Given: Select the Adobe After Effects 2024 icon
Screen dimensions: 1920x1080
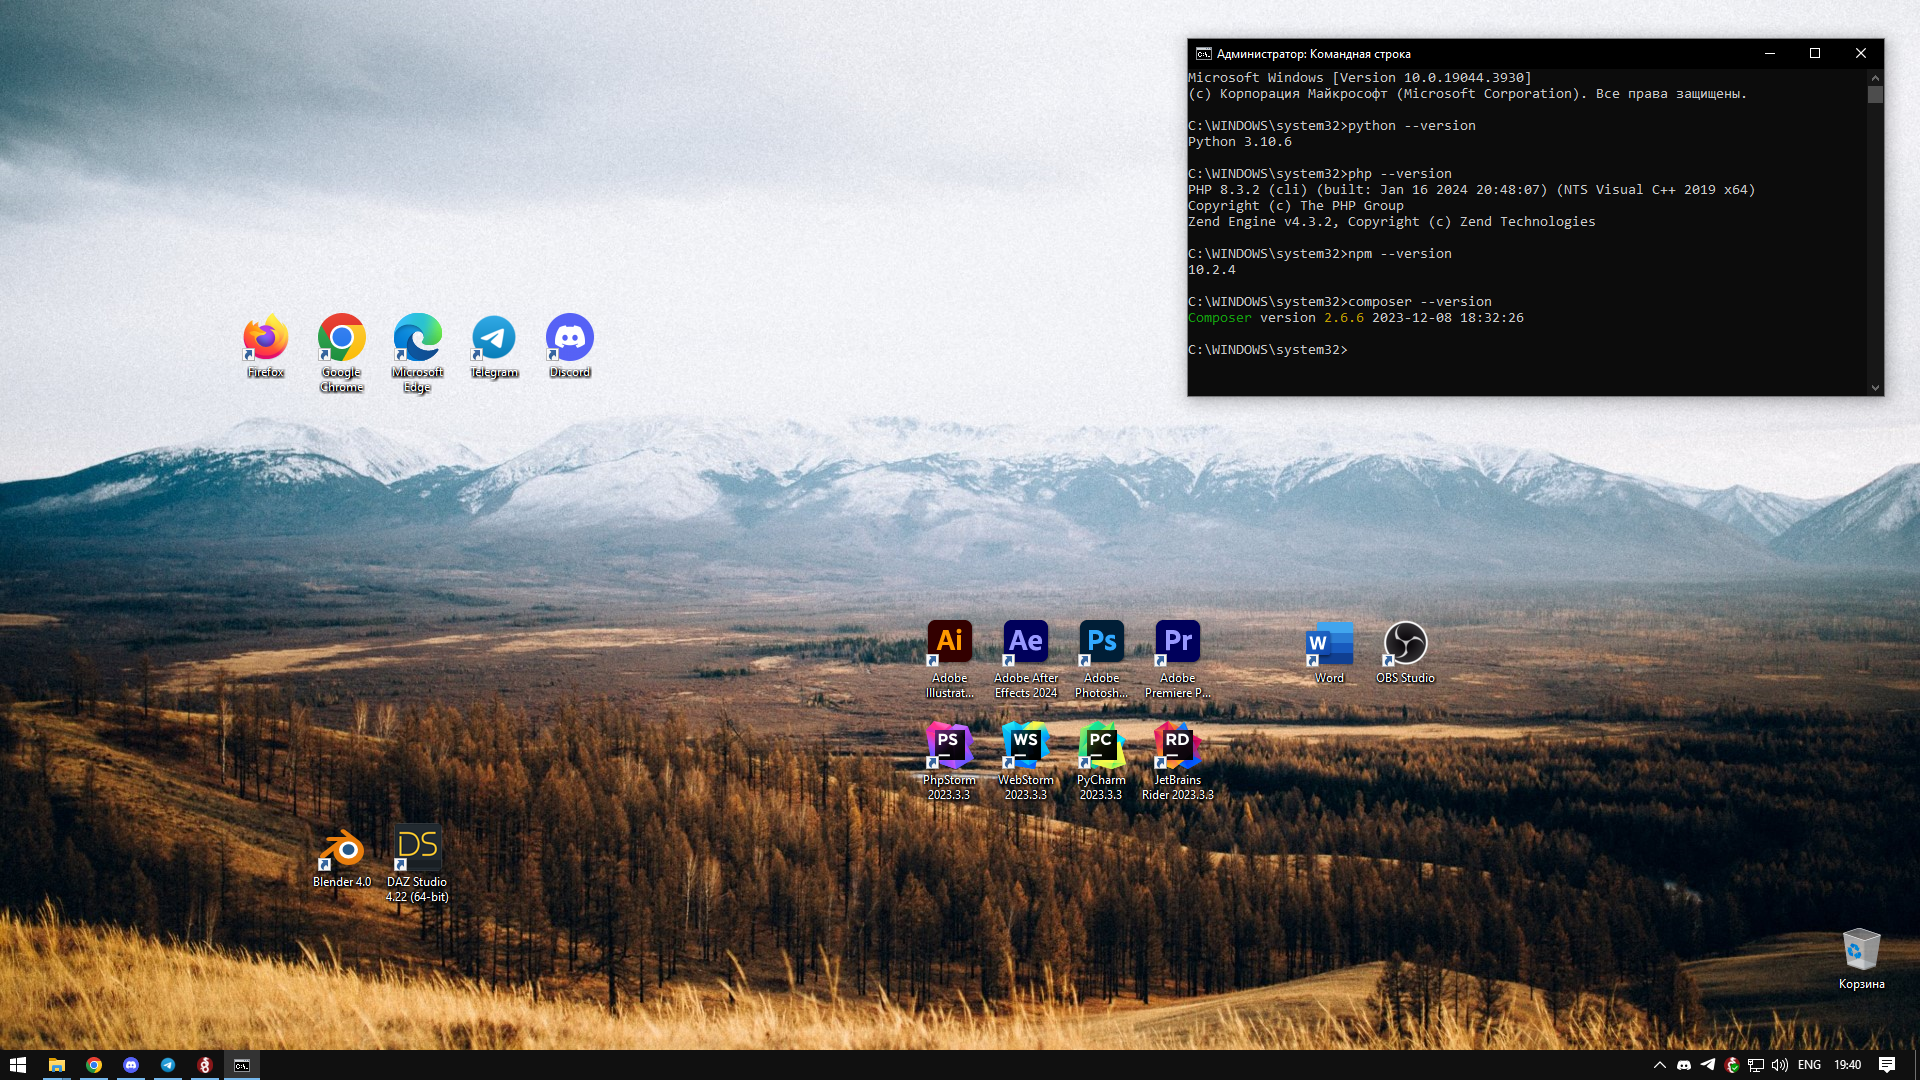Looking at the screenshot, I should point(1026,659).
